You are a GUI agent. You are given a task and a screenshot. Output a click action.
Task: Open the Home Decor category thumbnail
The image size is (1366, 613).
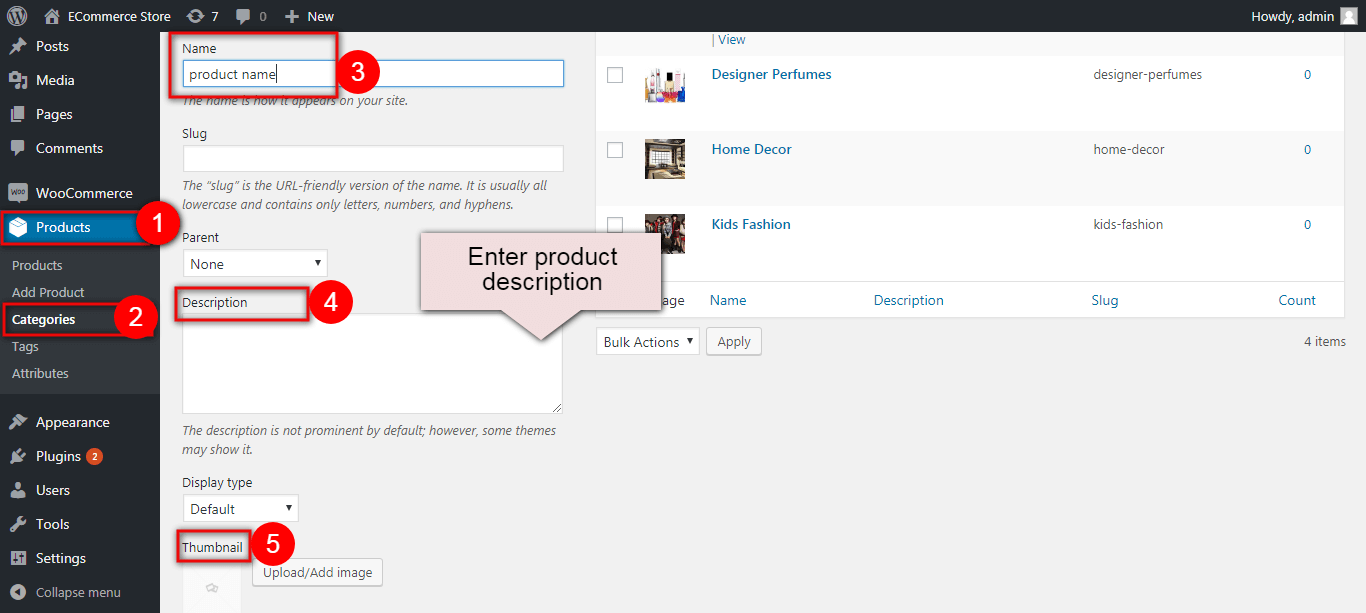click(665, 159)
